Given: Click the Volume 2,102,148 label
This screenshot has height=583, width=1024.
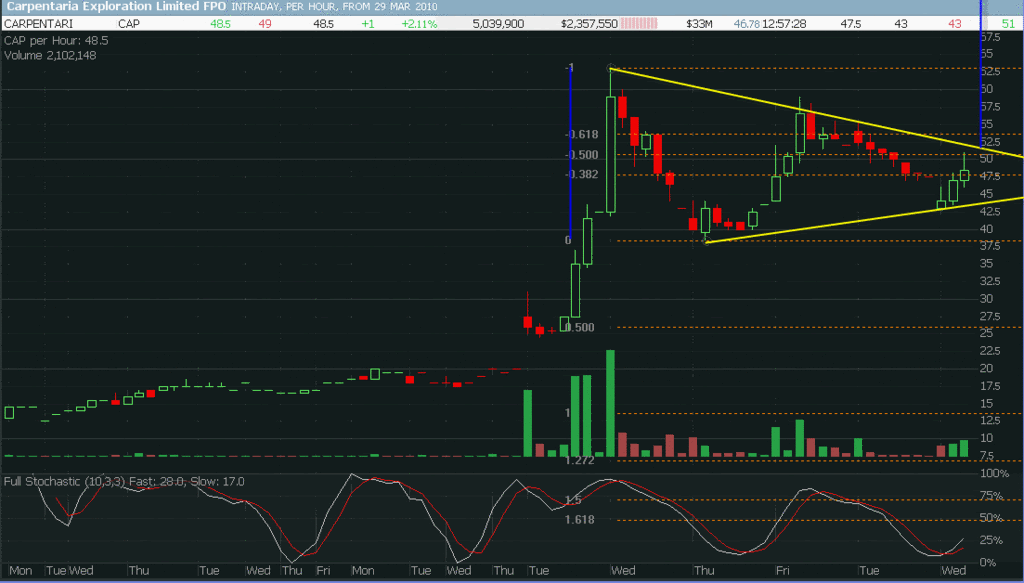Looking at the screenshot, I should (x=50, y=55).
